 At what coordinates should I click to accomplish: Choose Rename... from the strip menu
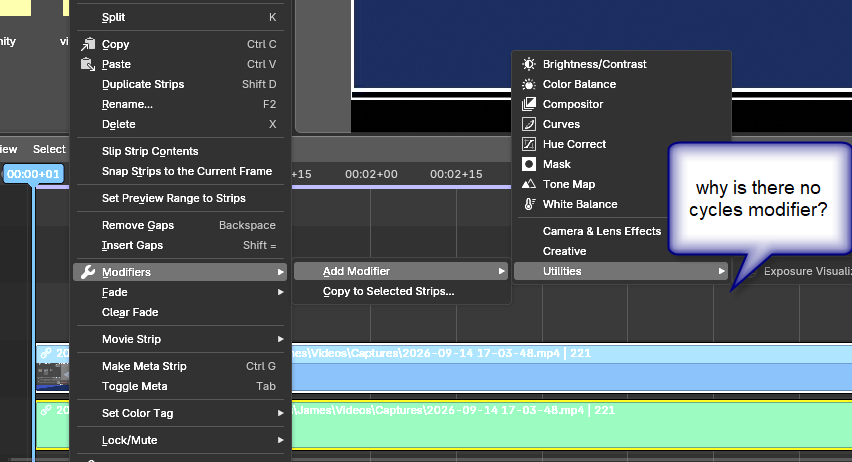[180, 104]
